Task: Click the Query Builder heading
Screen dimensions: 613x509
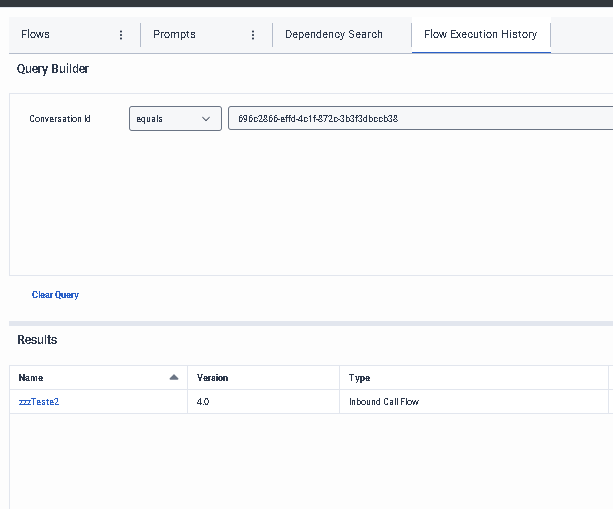Action: [53, 69]
